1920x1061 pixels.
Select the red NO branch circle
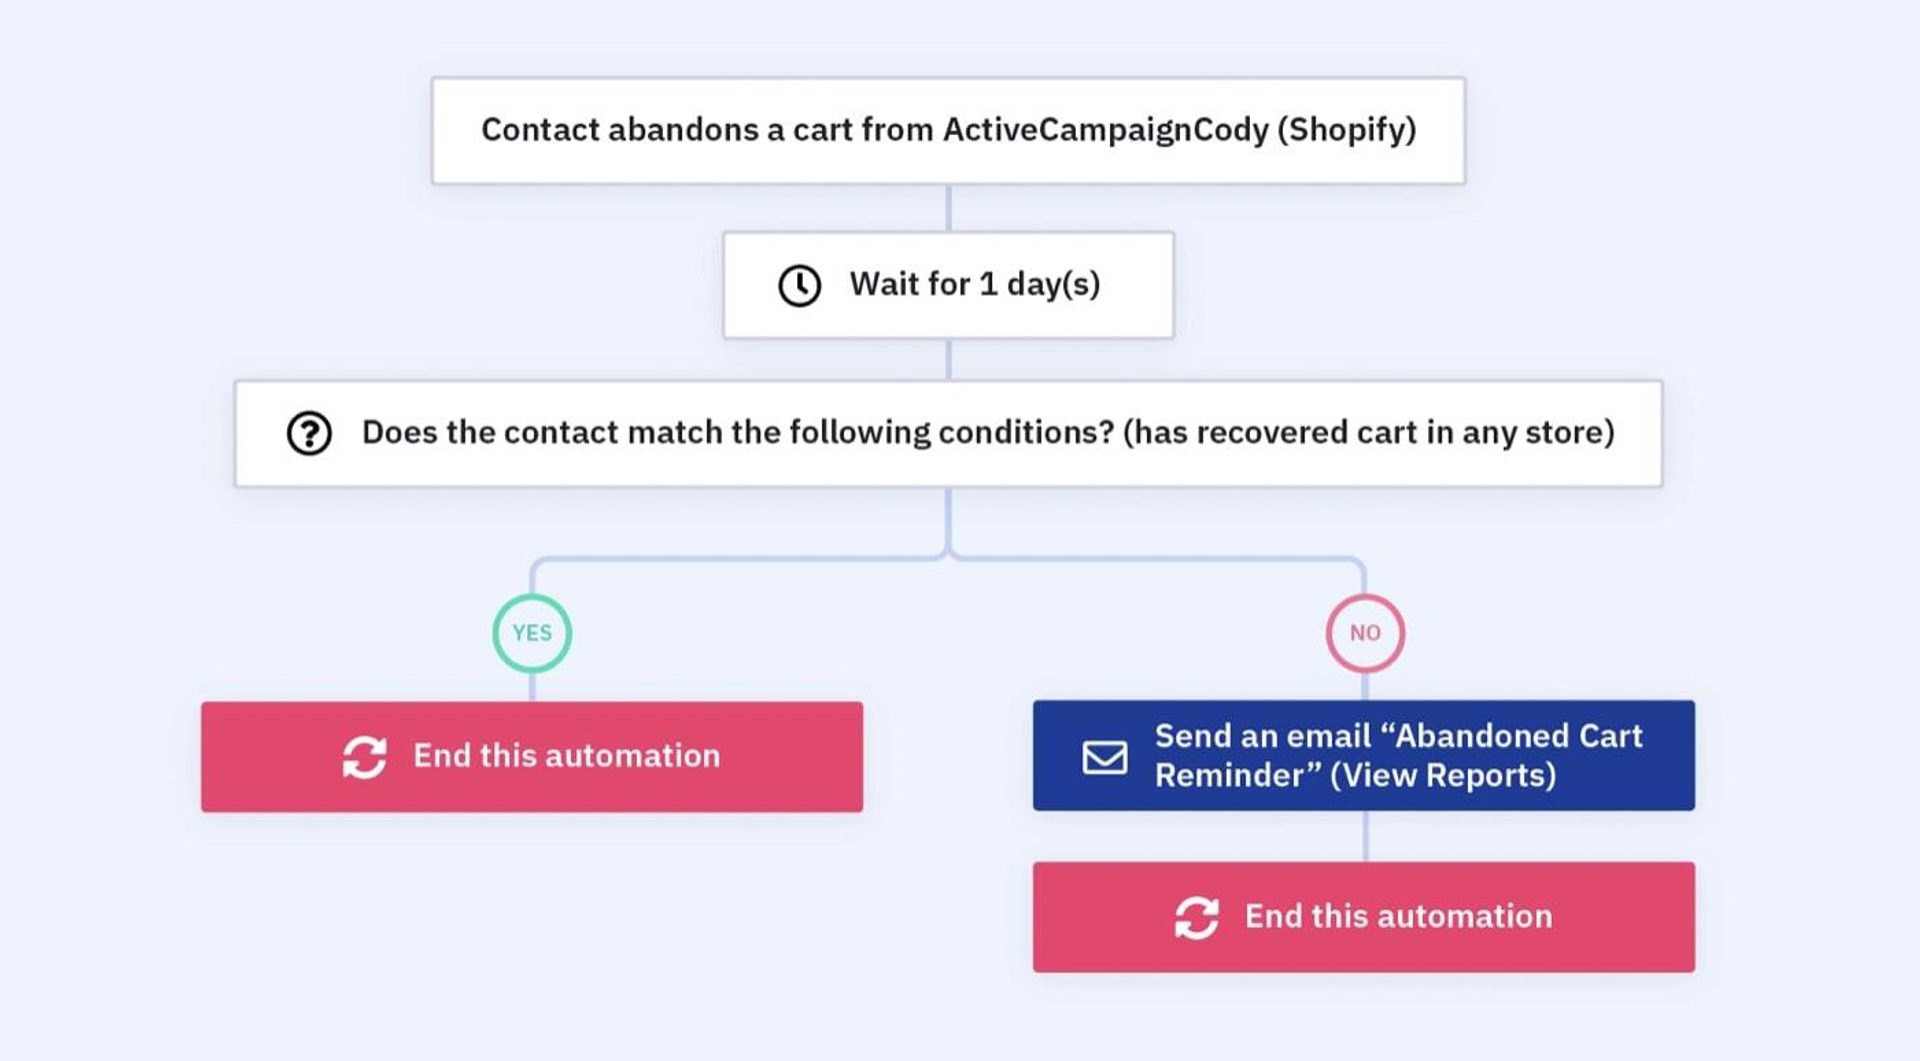[1365, 633]
